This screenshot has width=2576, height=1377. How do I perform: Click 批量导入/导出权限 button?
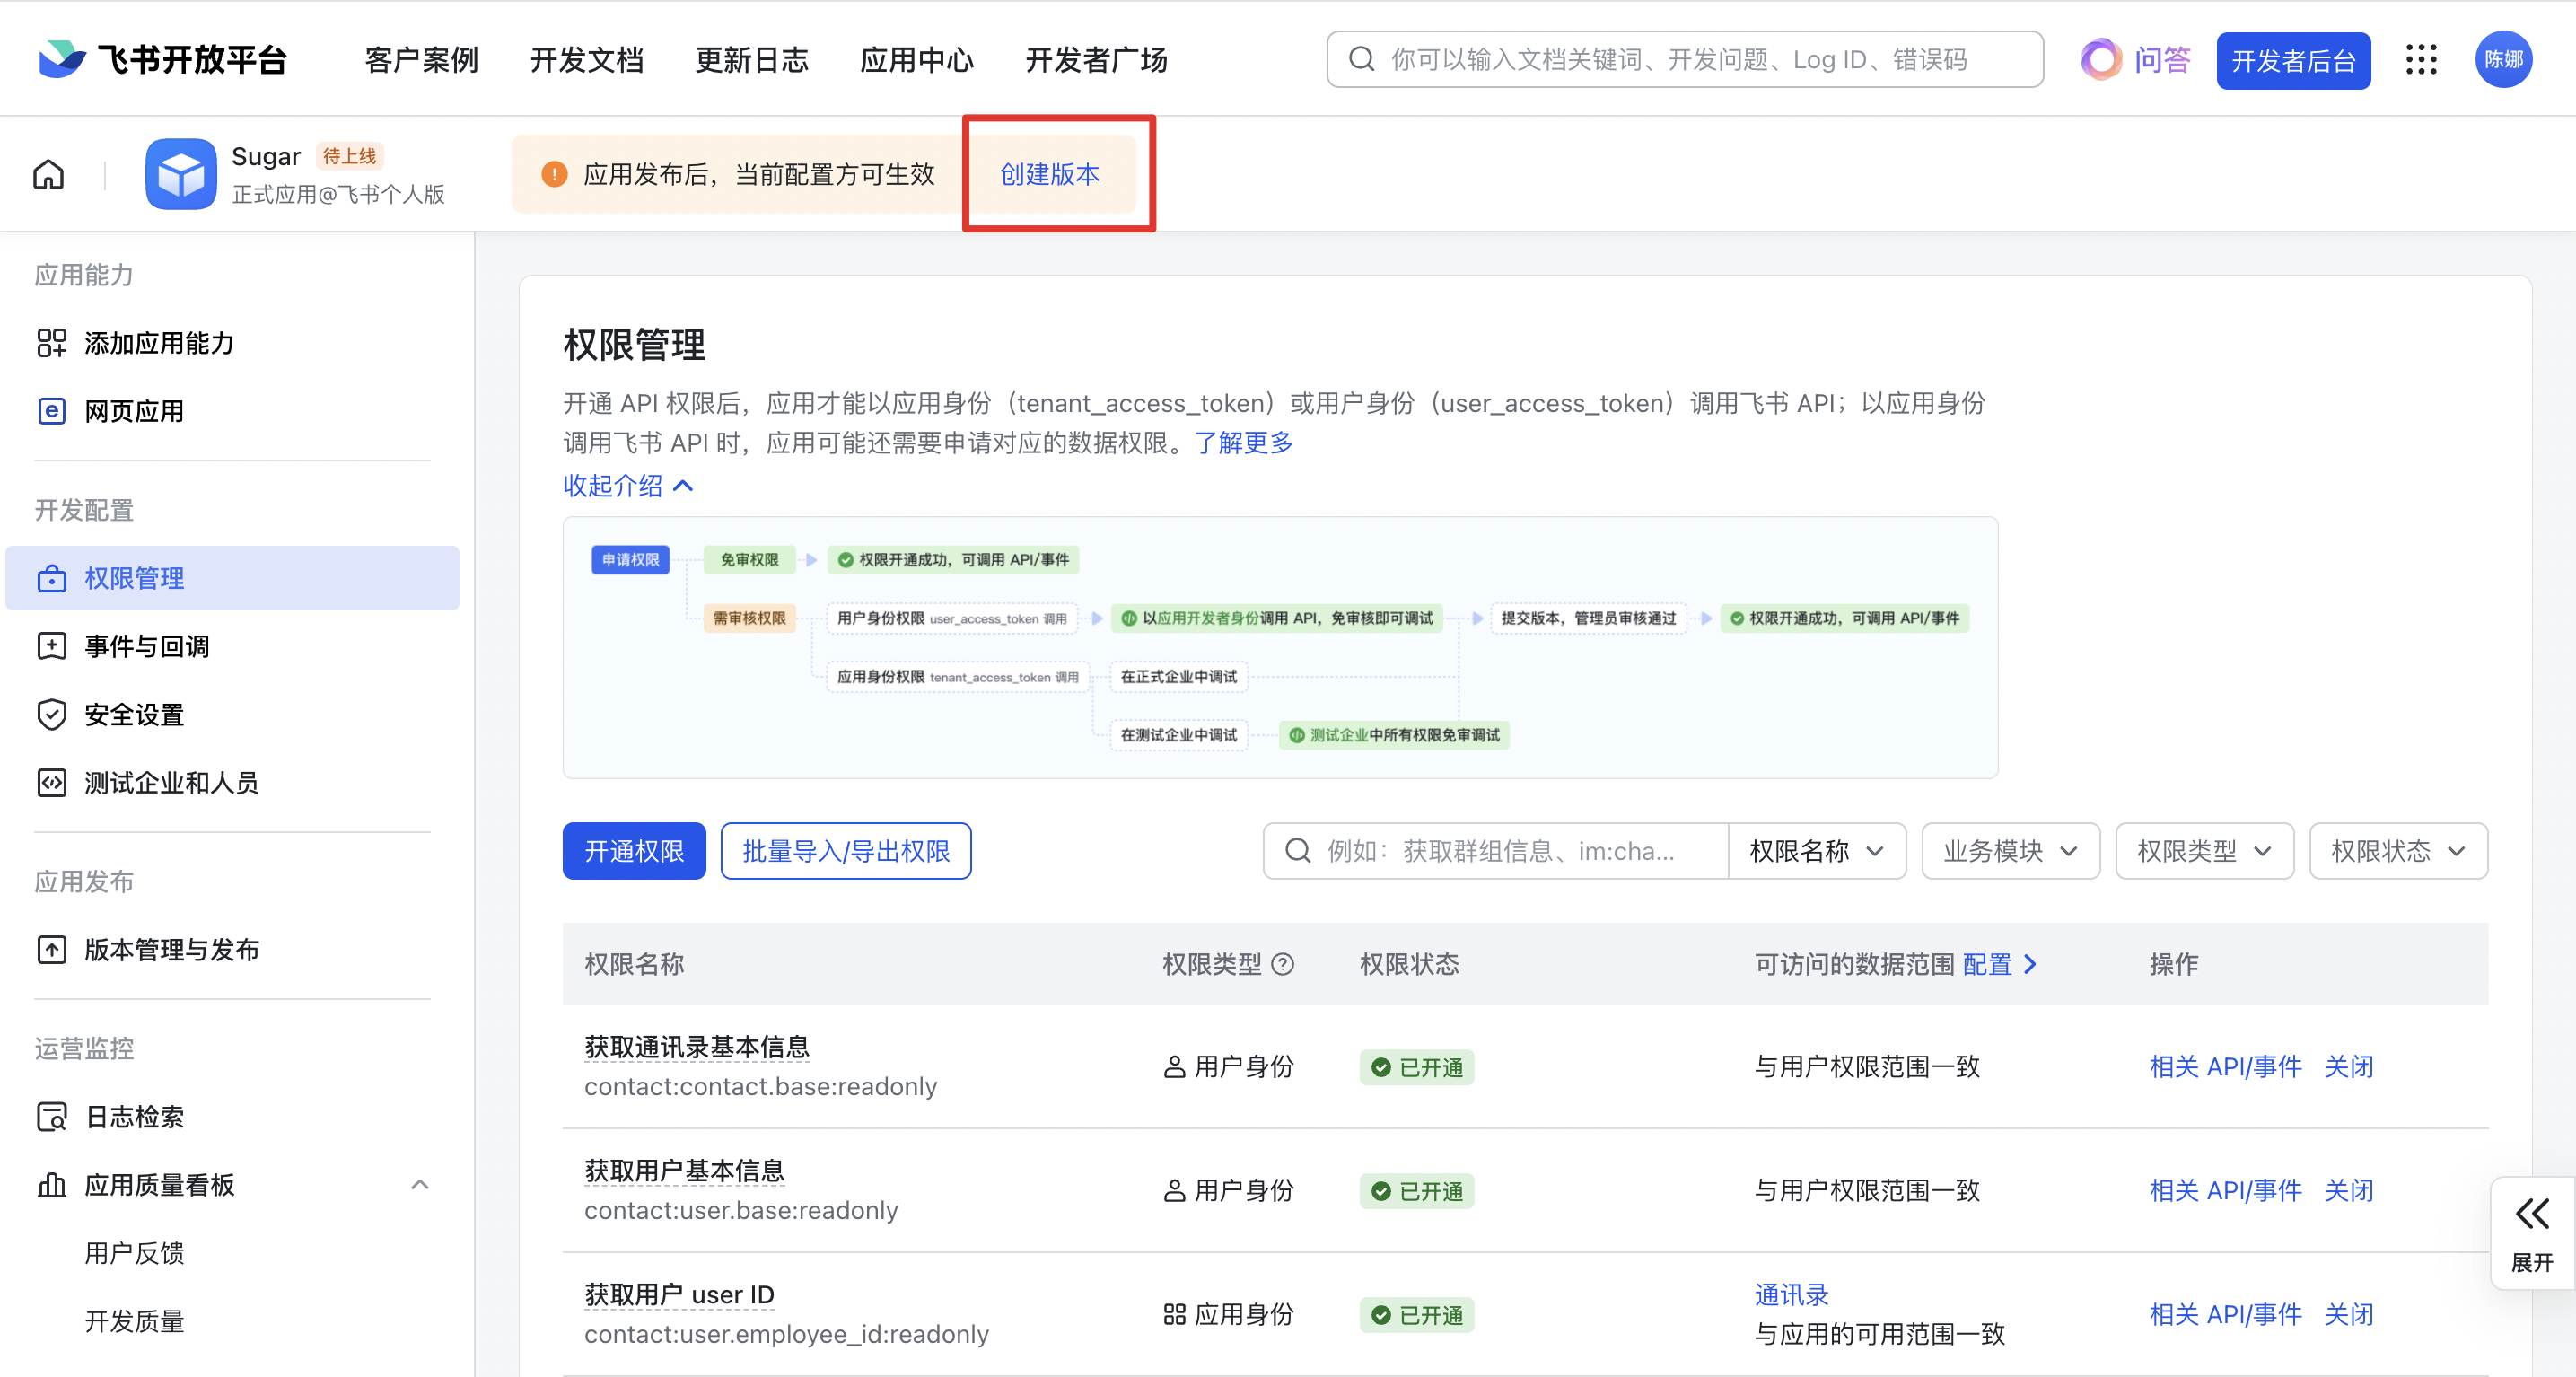click(x=846, y=851)
